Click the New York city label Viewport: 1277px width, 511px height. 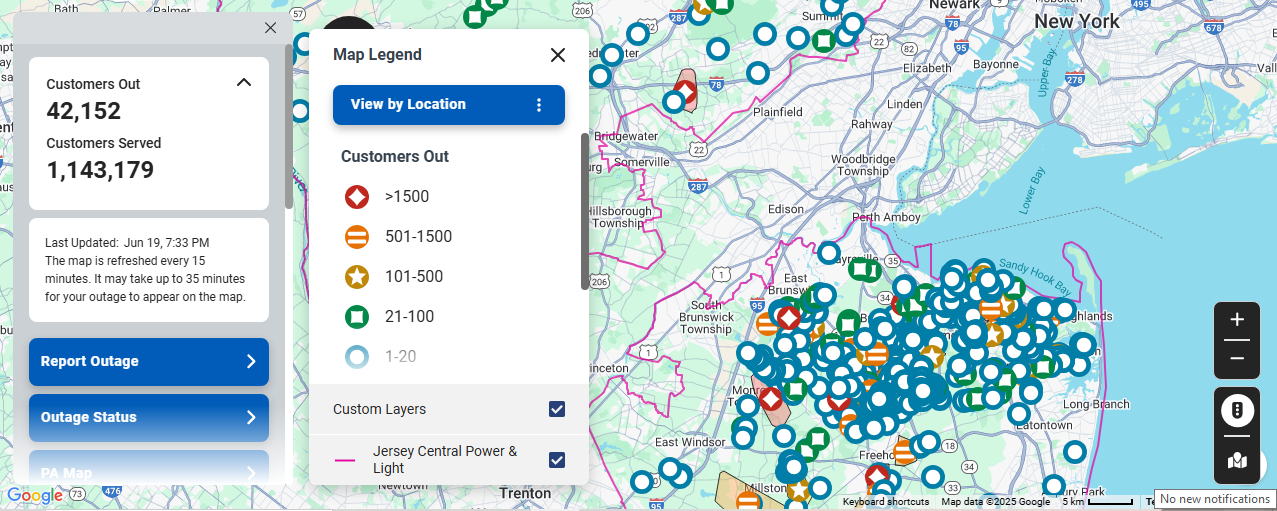click(1077, 21)
